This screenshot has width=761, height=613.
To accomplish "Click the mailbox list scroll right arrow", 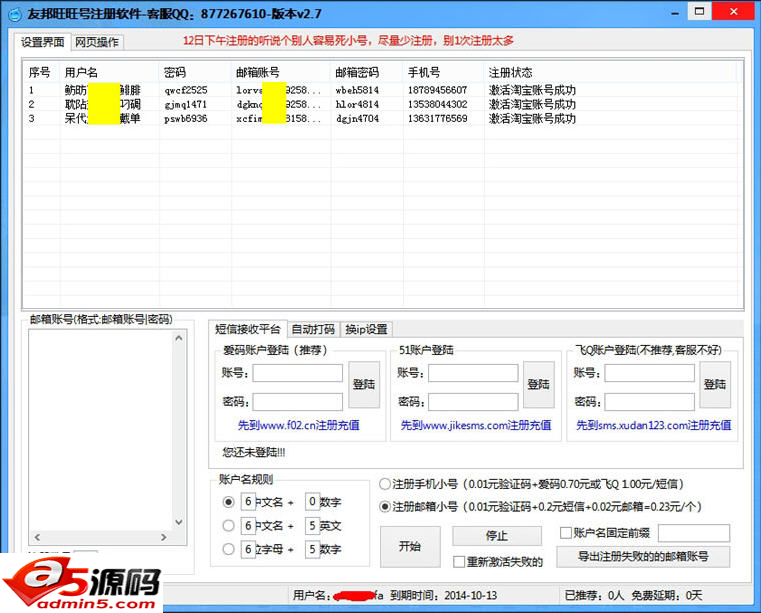I will point(164,537).
